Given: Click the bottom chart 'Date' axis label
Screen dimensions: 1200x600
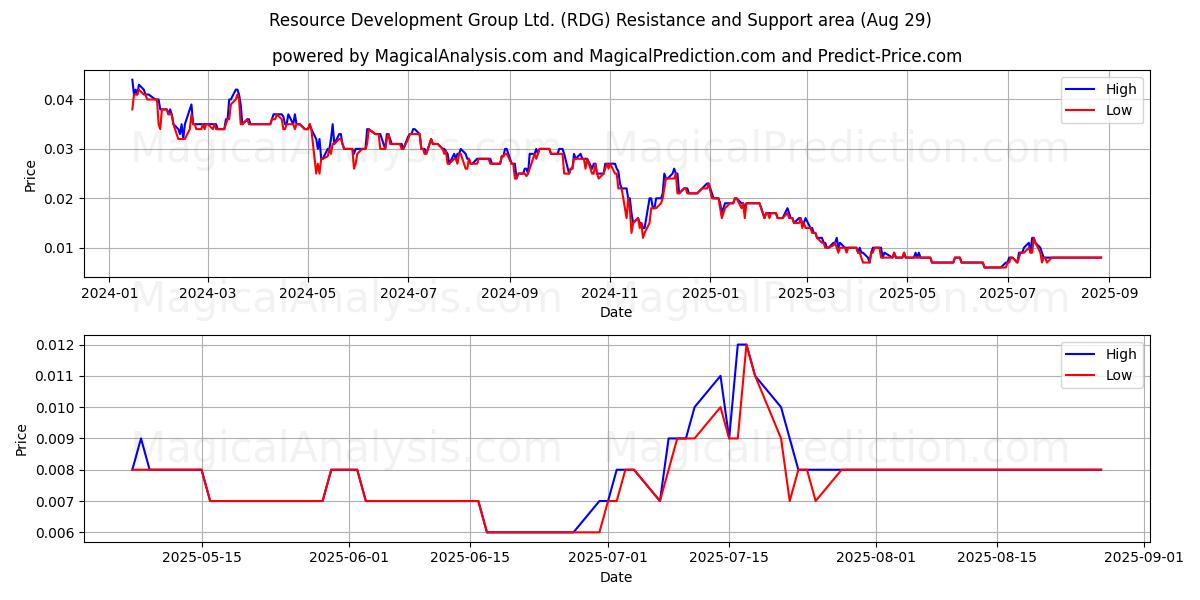Looking at the screenshot, I should [x=616, y=577].
